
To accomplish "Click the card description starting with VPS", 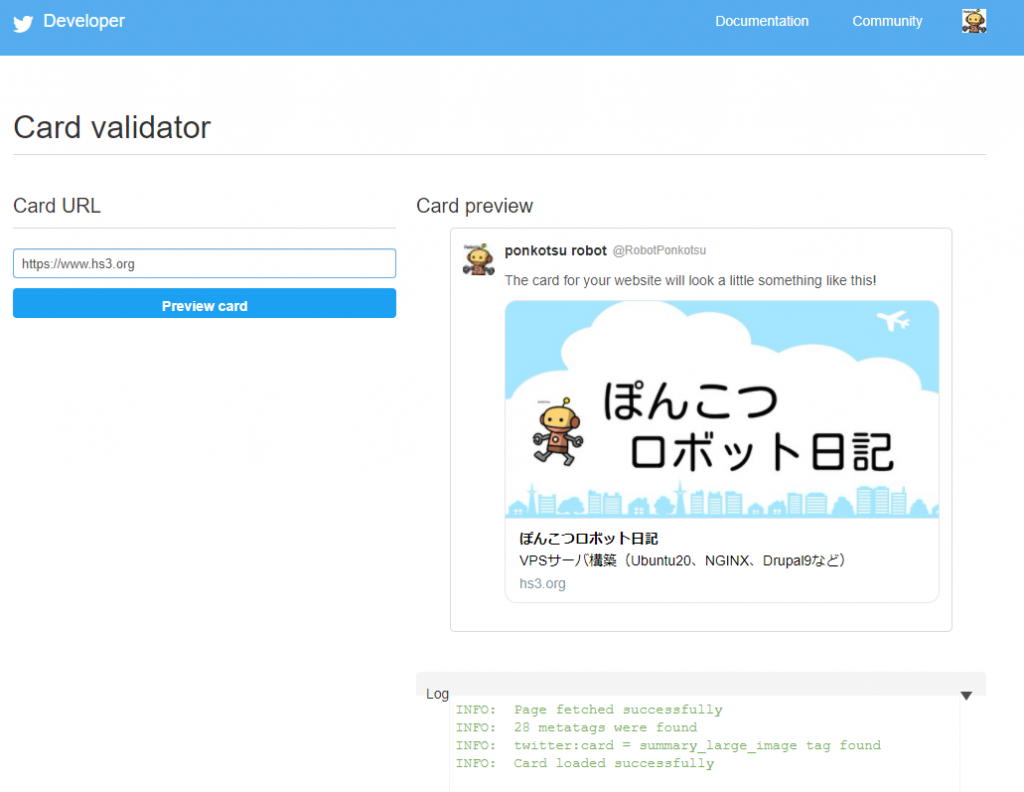I will click(682, 561).
